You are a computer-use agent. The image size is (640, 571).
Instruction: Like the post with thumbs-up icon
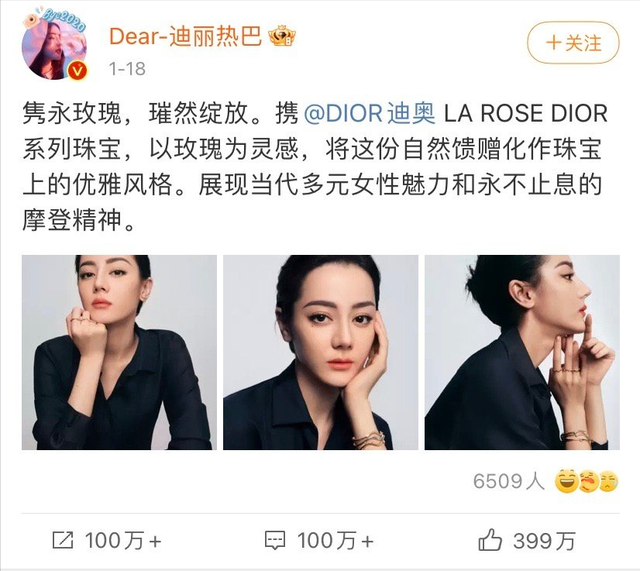[x=490, y=540]
